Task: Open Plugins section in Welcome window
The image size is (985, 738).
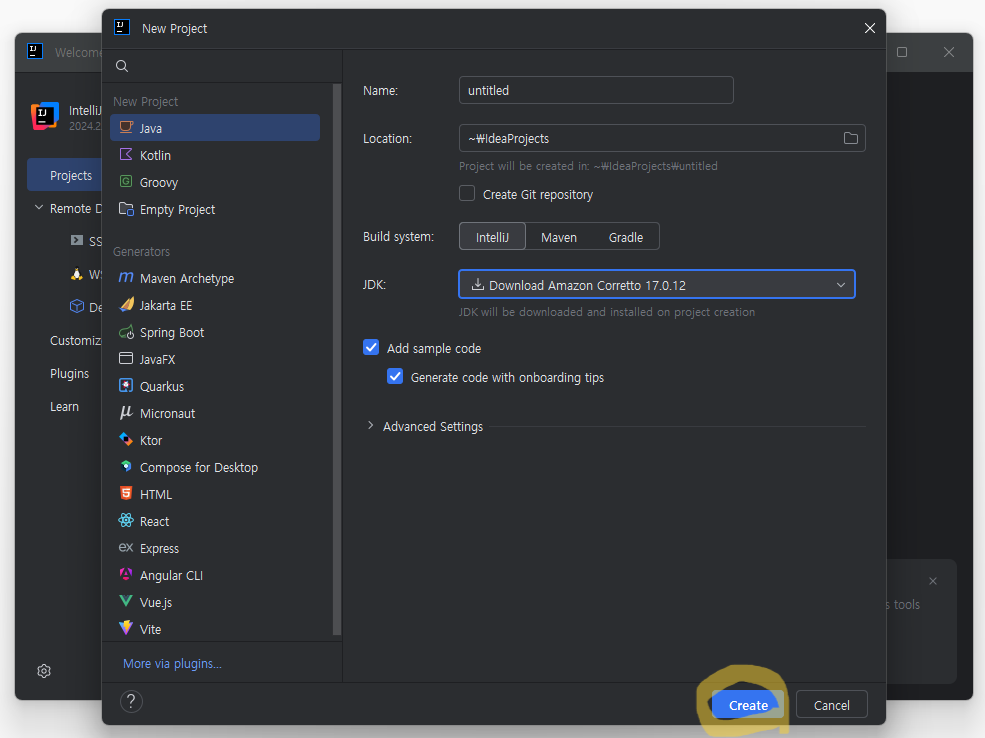Action: coord(69,374)
